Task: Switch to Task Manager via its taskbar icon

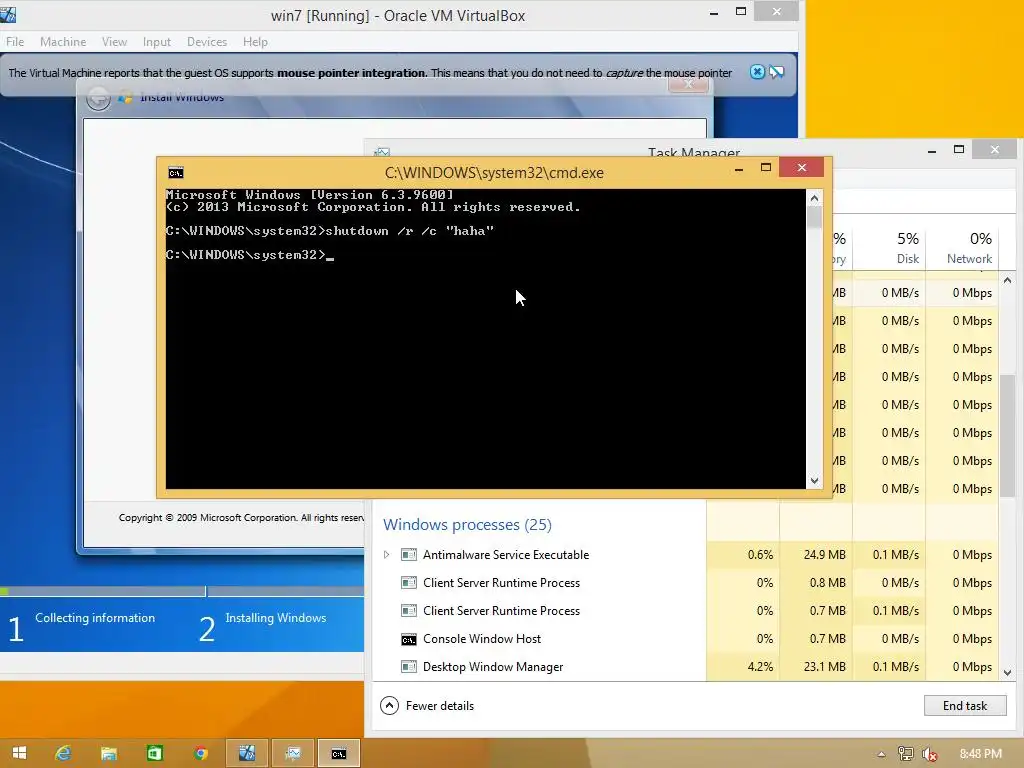Action: click(293, 753)
